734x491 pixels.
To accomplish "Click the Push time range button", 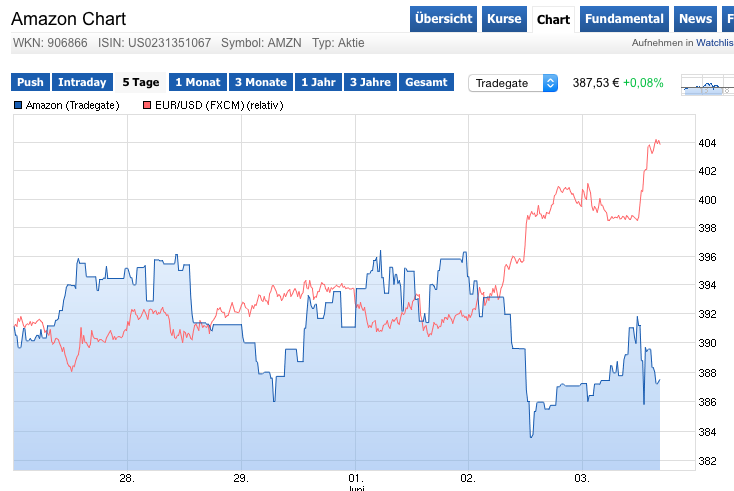I will click(30, 83).
